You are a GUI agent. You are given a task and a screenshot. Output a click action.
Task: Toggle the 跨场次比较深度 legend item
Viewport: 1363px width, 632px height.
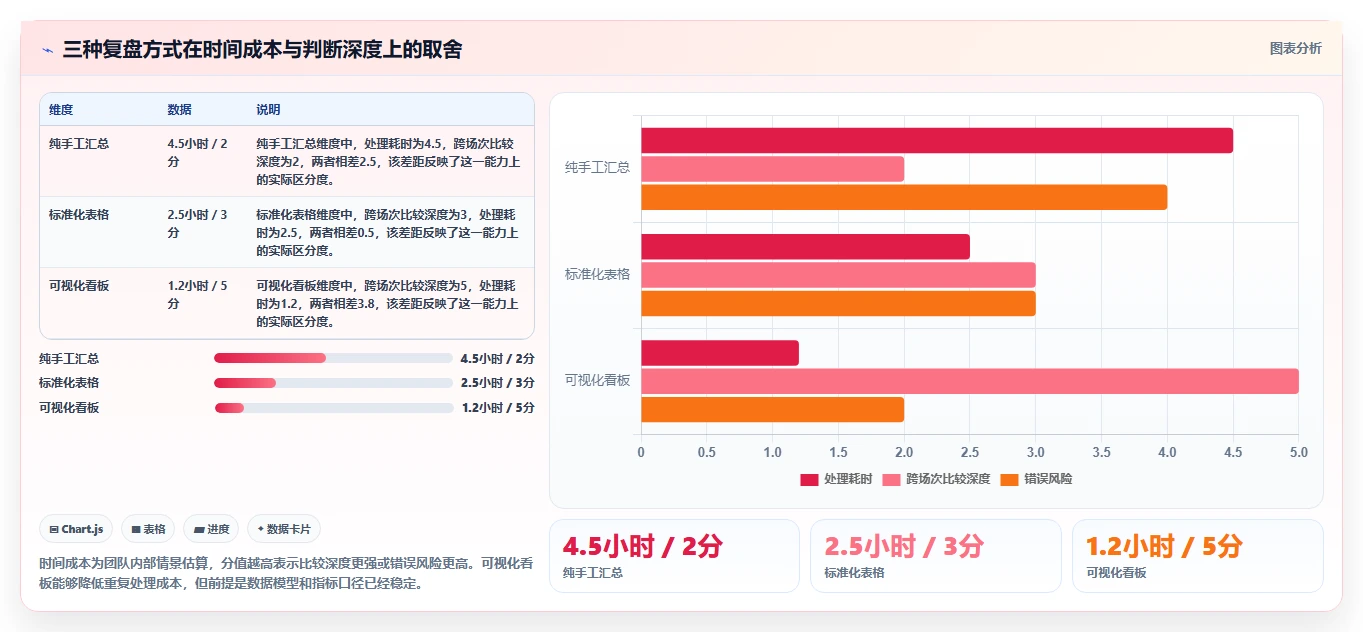pos(936,479)
